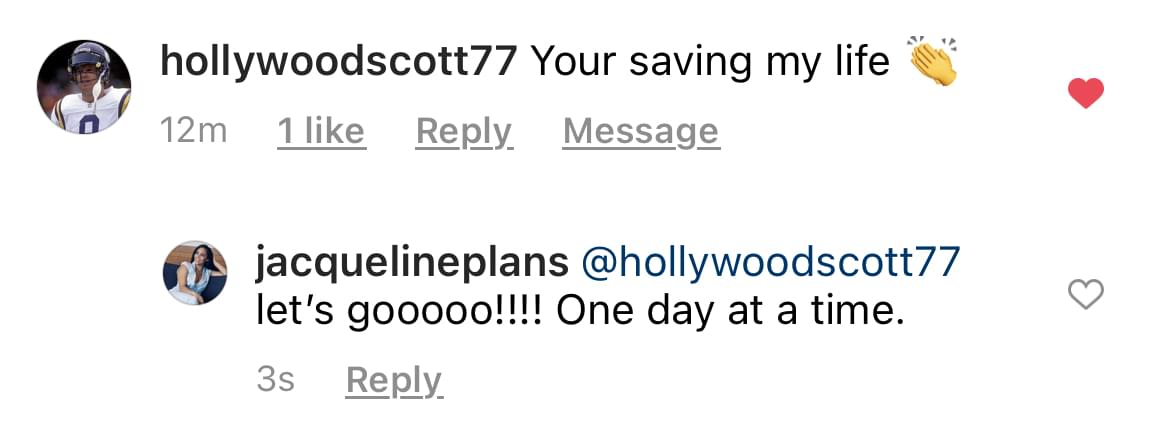Screen dimensions: 1170x445
Task: Unlike hollywoodscott77's comment with the red heart
Action: click(x=1086, y=95)
